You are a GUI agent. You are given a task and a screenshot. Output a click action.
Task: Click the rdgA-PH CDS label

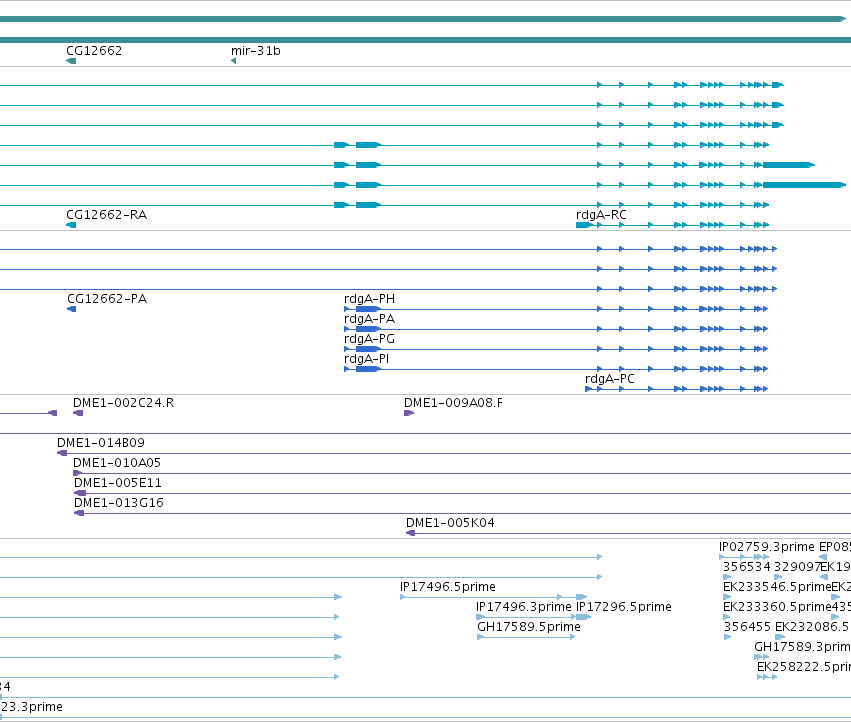(370, 299)
